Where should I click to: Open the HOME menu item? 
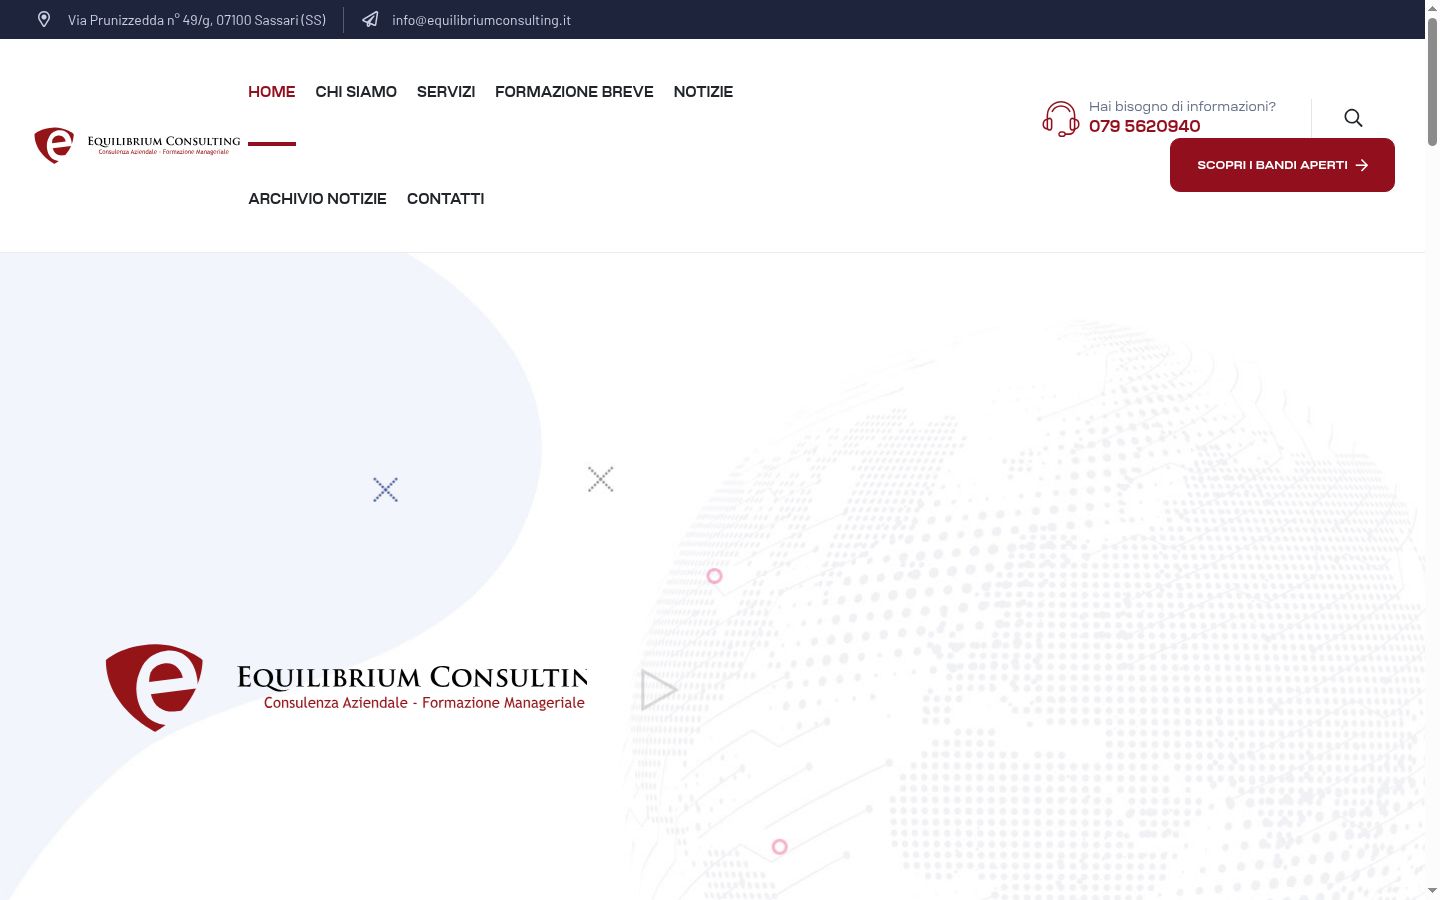click(272, 92)
